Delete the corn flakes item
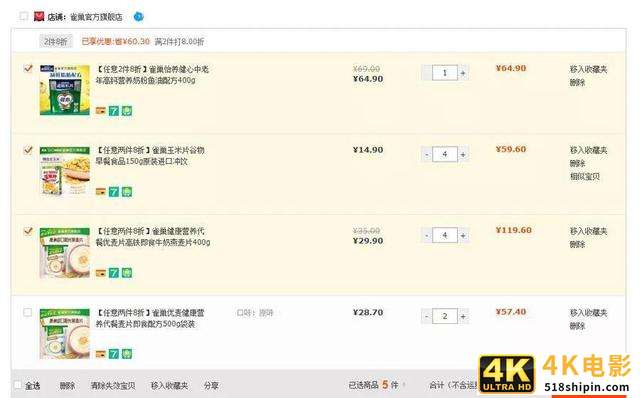Screen dimensions: 640x398 pyautogui.click(x=578, y=163)
